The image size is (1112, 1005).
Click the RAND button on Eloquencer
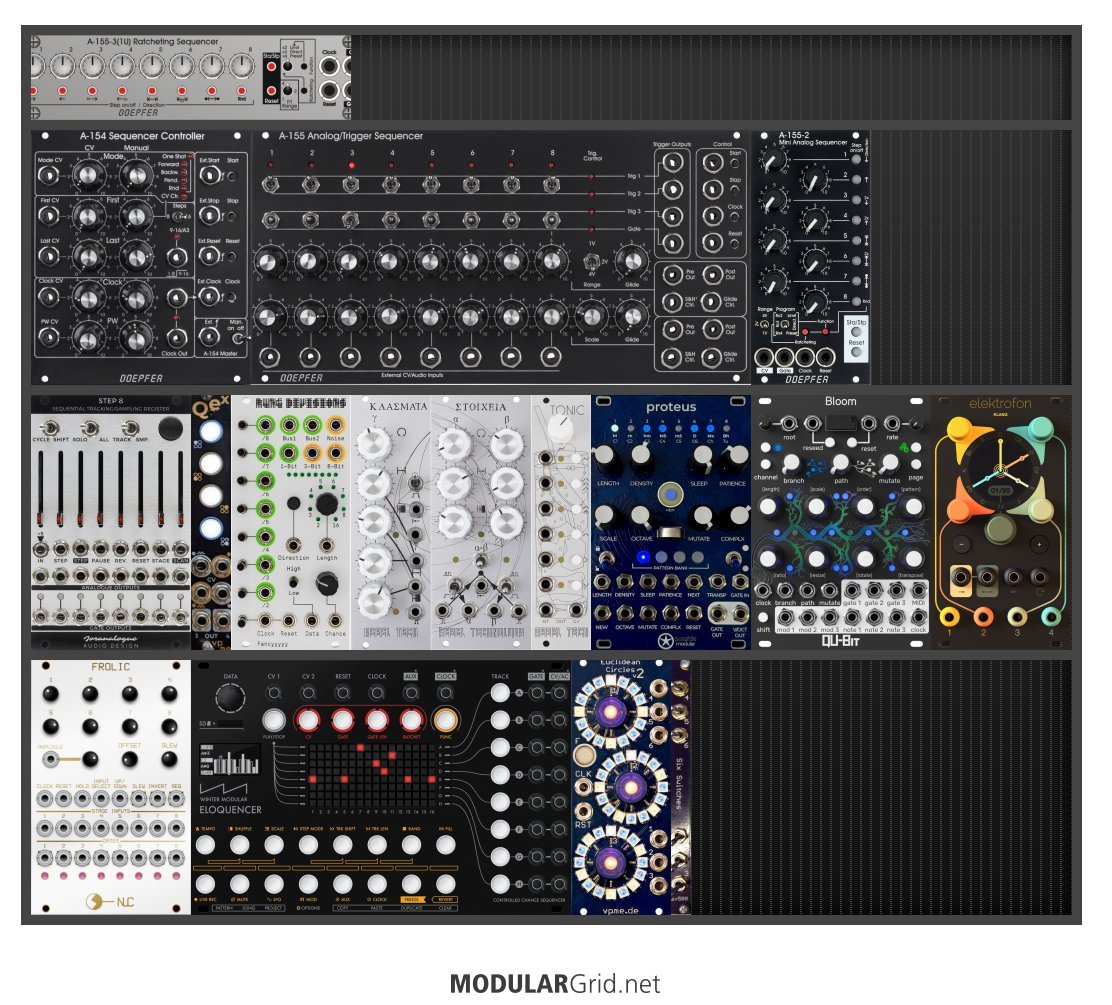click(x=411, y=845)
